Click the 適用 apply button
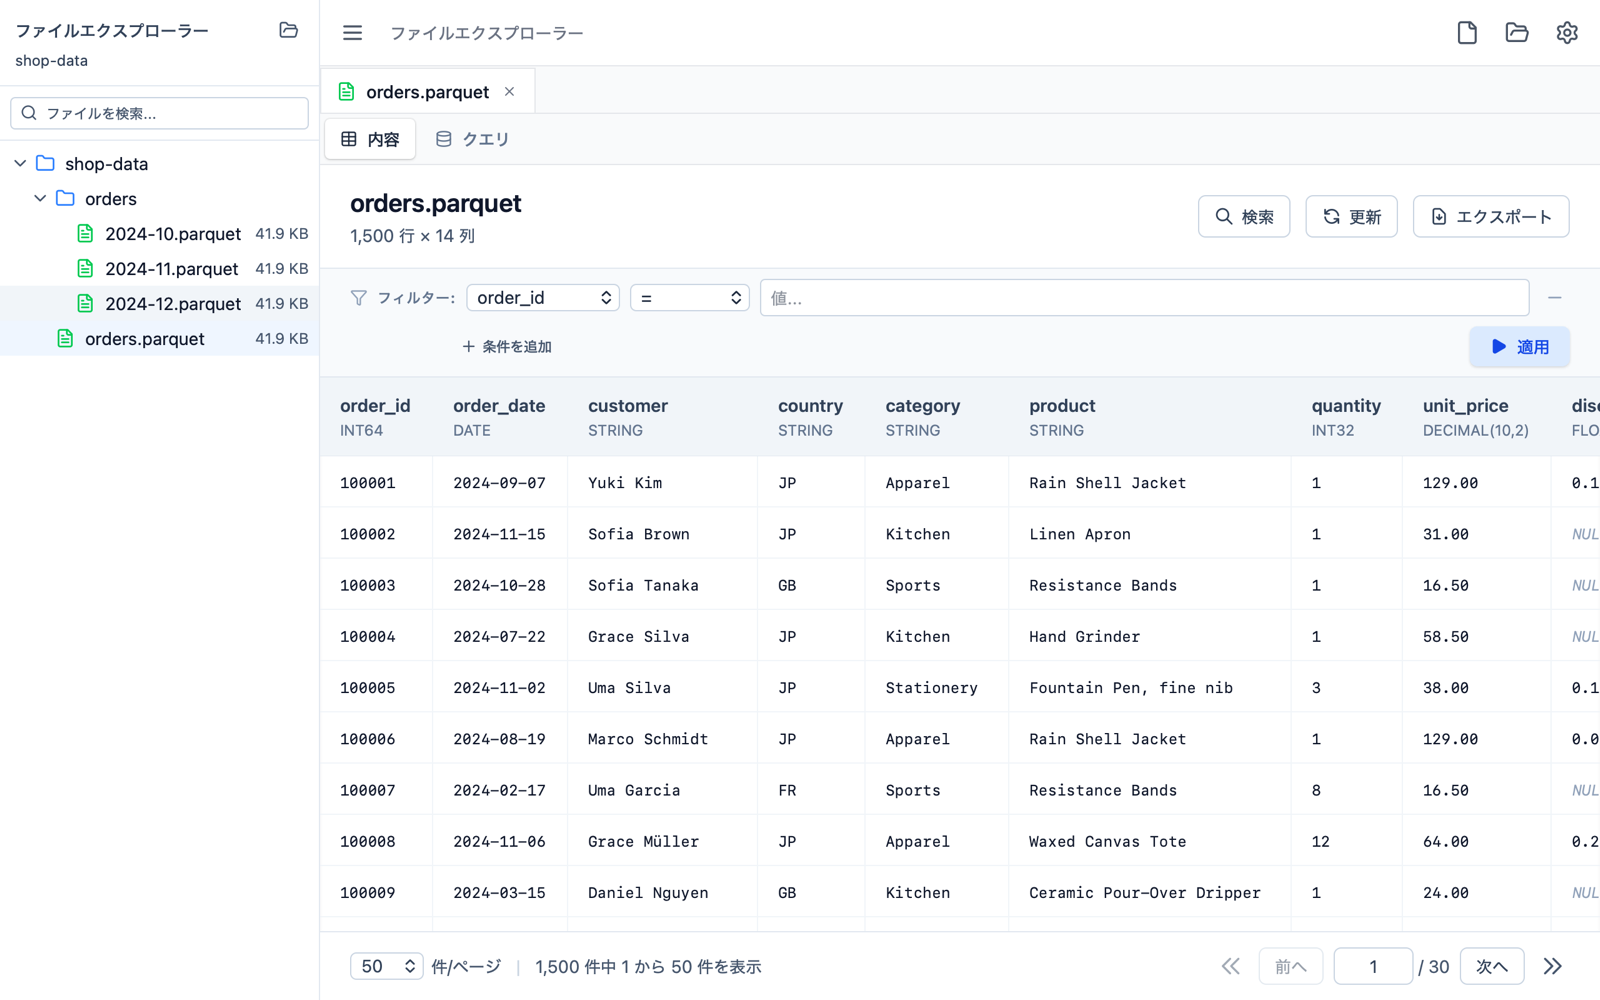Screen dimensions: 1600x1000 [x=1519, y=347]
